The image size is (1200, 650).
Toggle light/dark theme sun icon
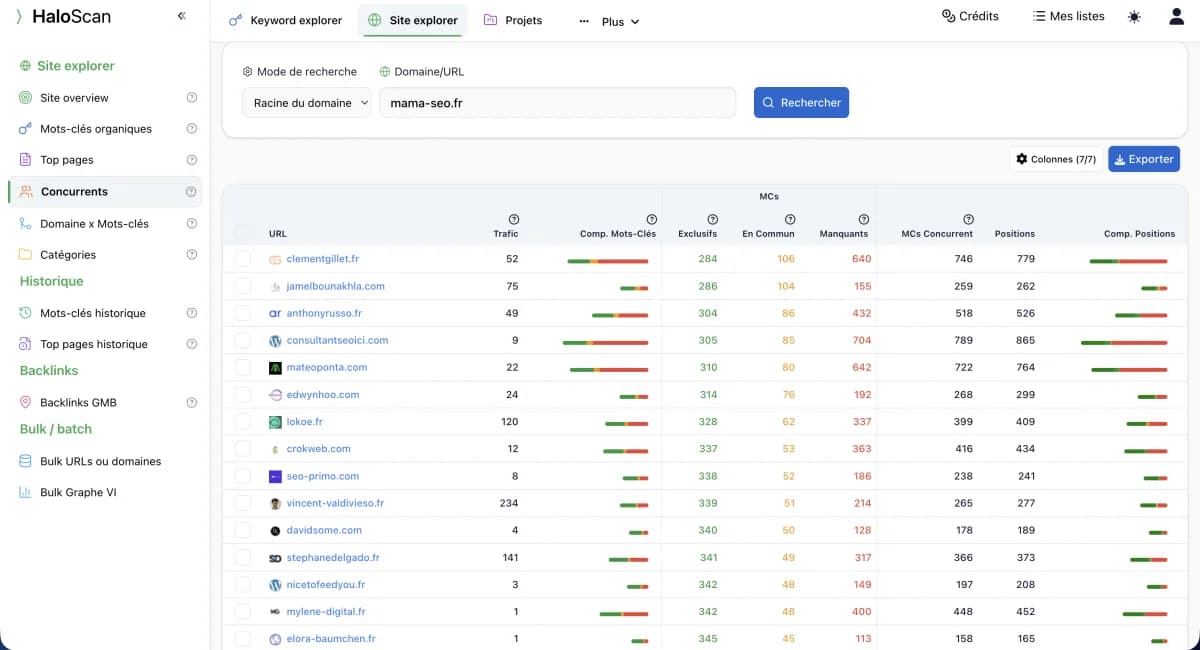pyautogui.click(x=1133, y=17)
